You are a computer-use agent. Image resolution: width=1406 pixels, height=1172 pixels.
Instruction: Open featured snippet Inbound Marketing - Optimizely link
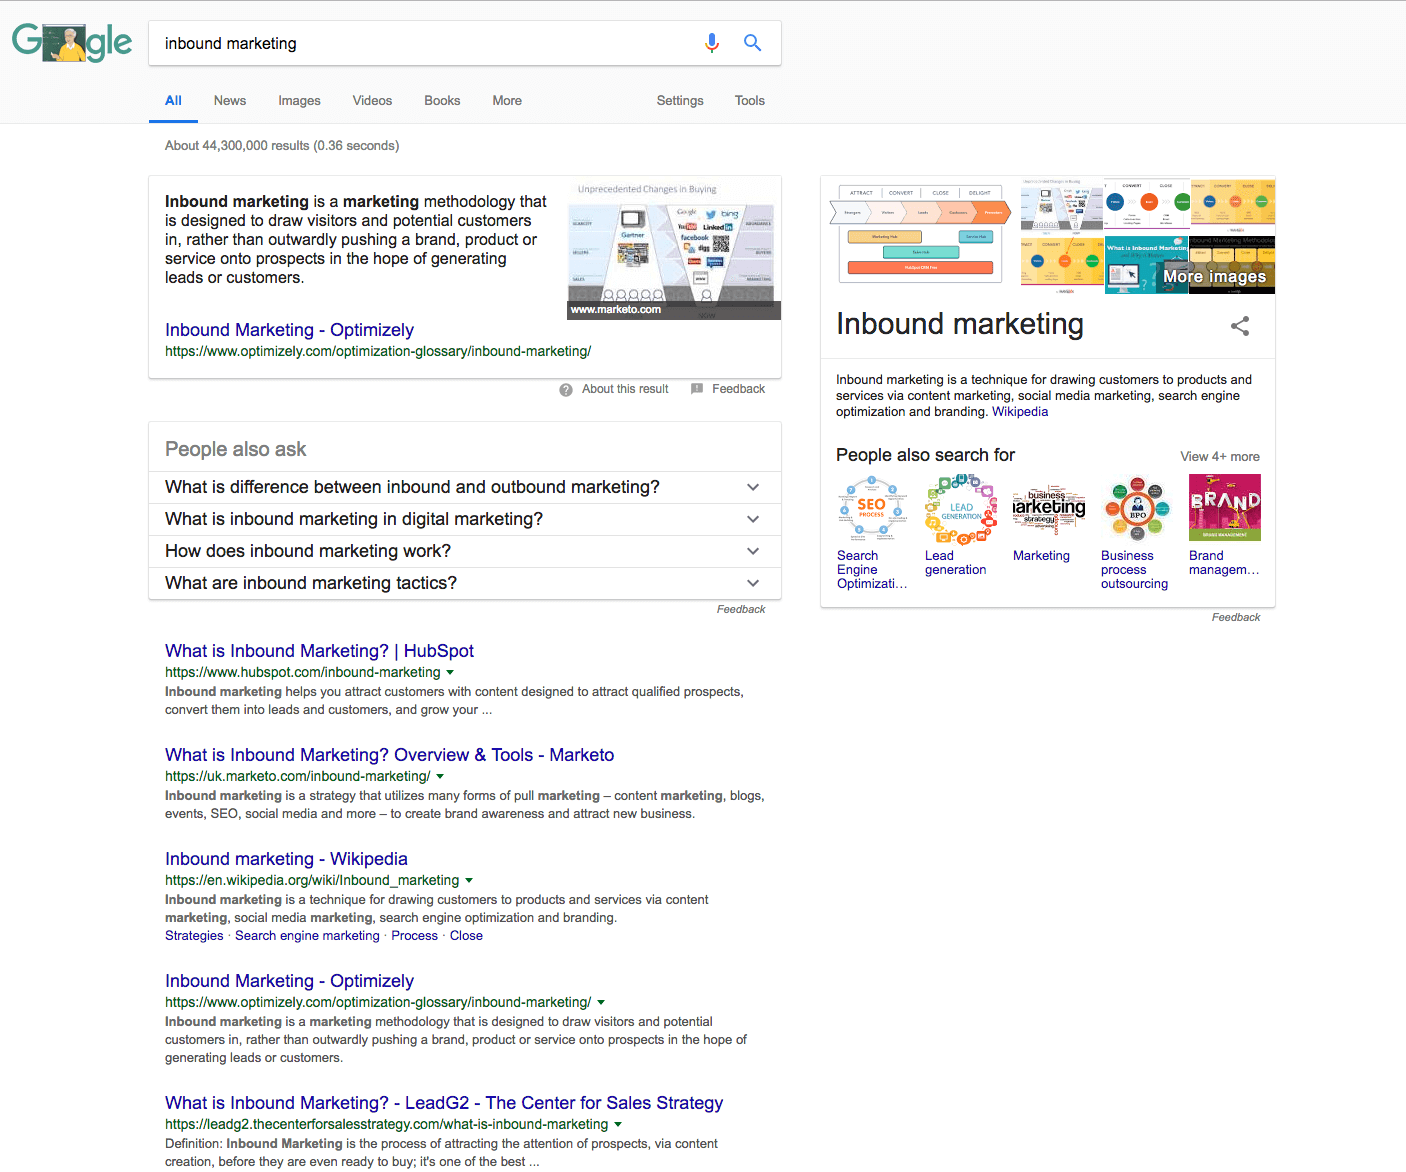289,330
